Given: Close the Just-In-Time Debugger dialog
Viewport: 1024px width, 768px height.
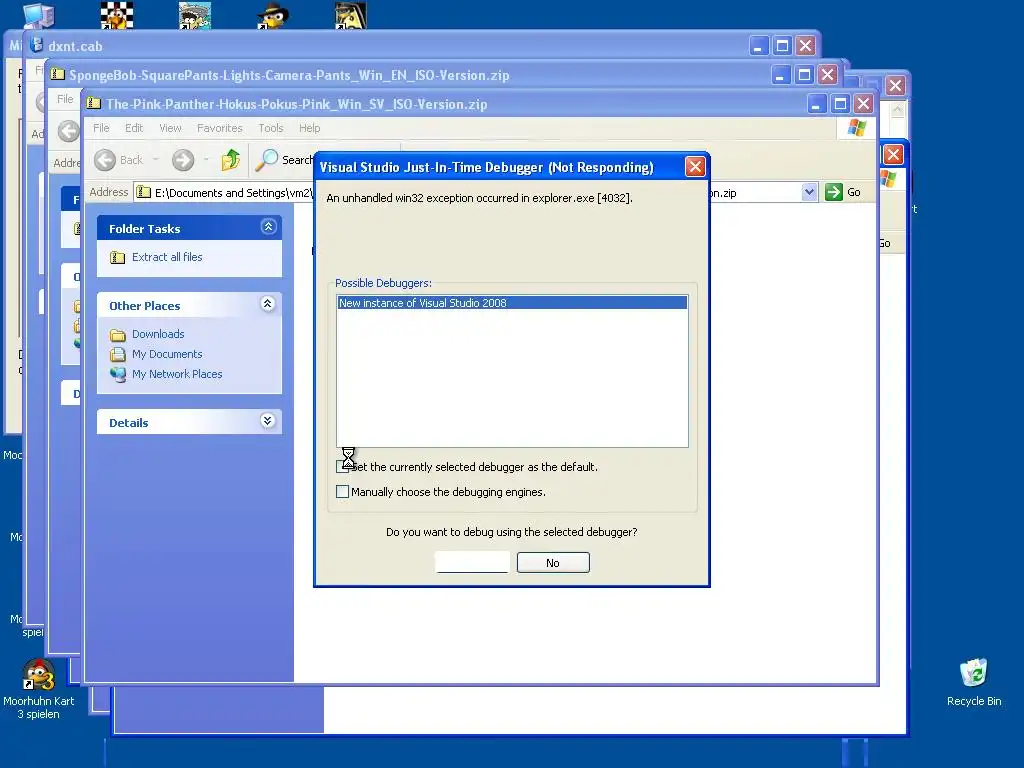Looking at the screenshot, I should (695, 167).
